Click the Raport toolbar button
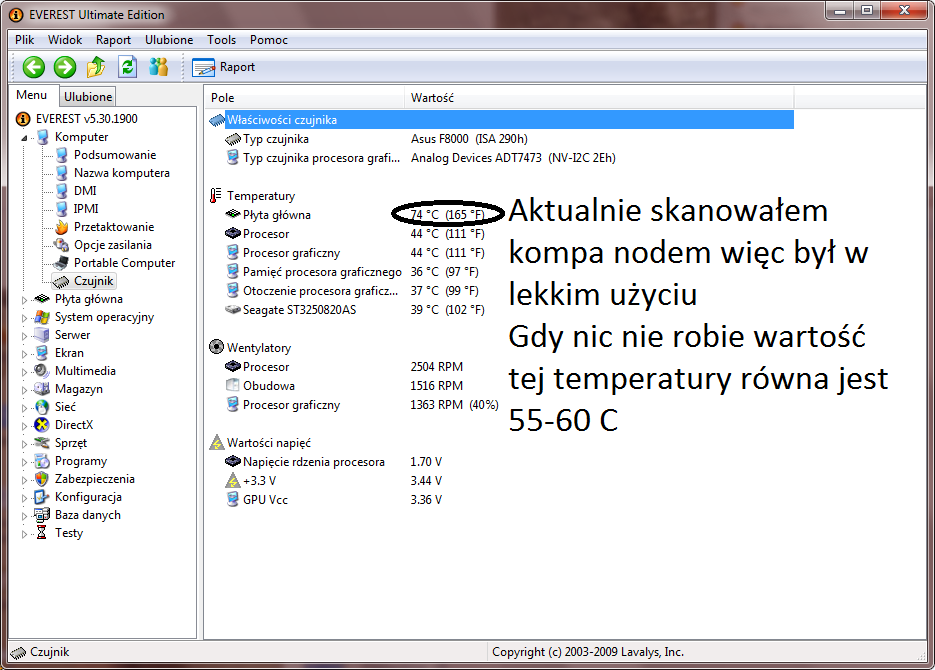The width and height of the screenshot is (935, 670). click(224, 67)
